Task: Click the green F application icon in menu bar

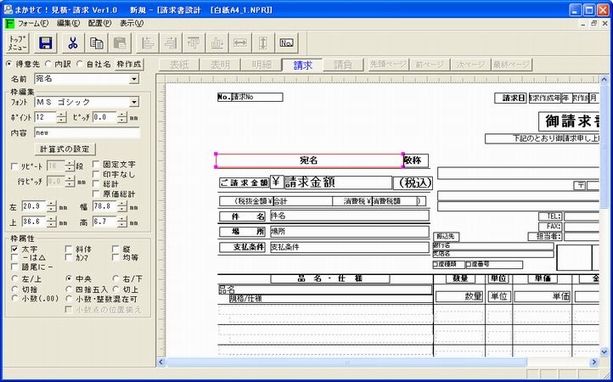Action: pyautogui.click(x=10, y=23)
